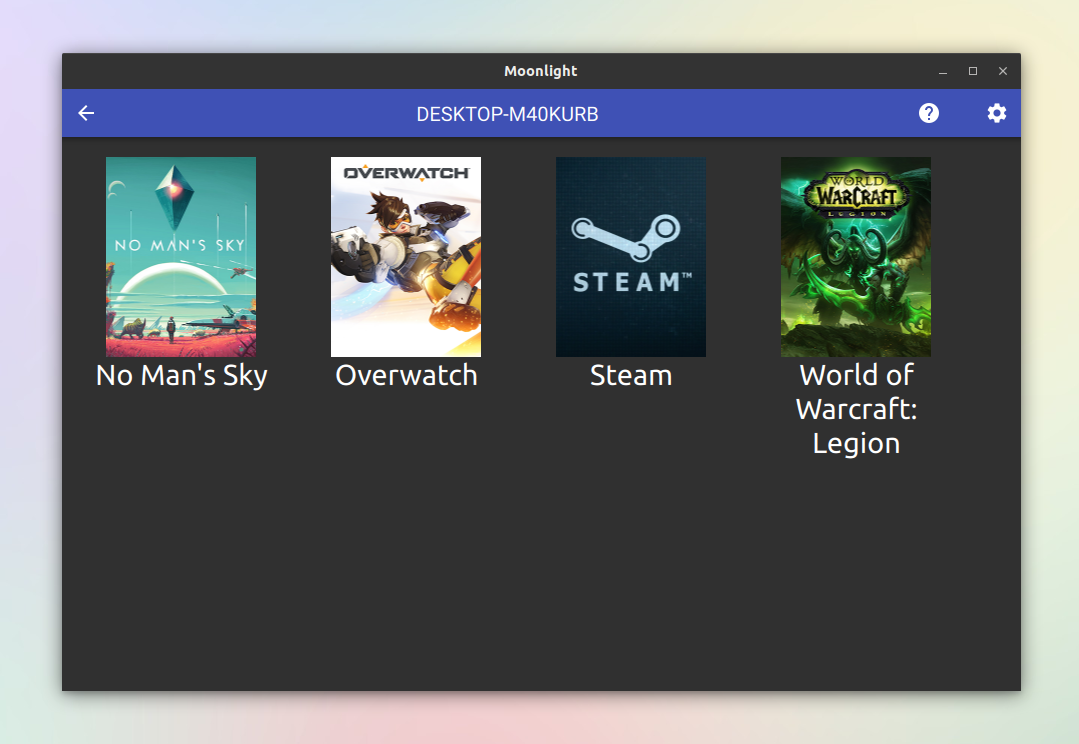The width and height of the screenshot is (1079, 744).
Task: Open help via the question mark icon
Action: [929, 113]
